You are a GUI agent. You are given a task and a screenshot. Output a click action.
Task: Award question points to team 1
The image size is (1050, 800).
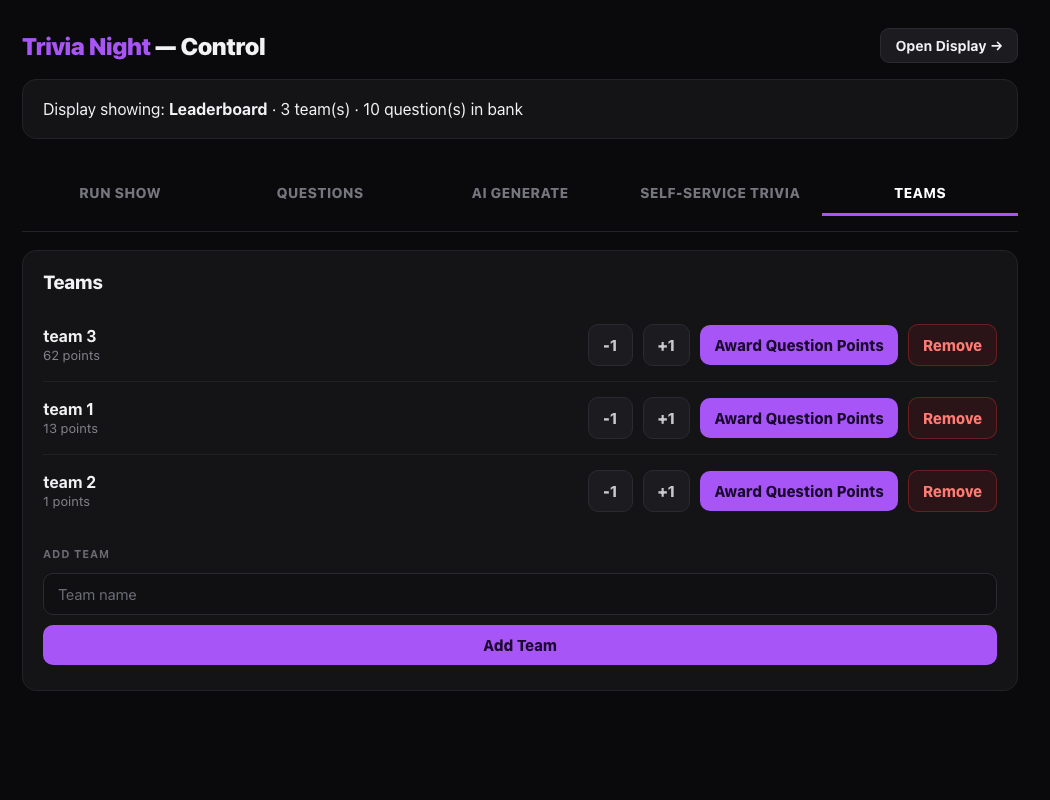[799, 418]
